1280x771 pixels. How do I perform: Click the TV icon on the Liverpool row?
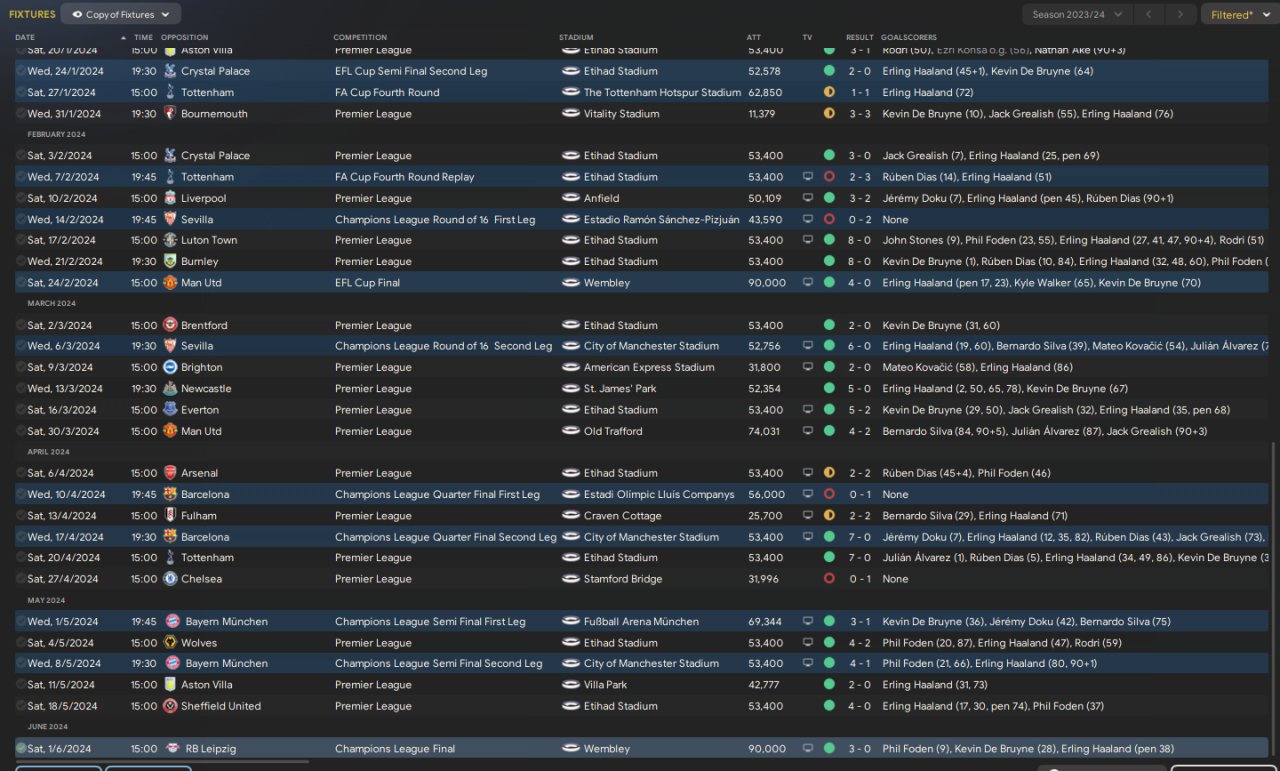(808, 198)
